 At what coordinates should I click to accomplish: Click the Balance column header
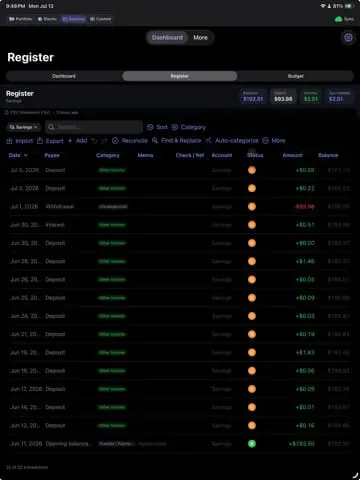point(328,155)
